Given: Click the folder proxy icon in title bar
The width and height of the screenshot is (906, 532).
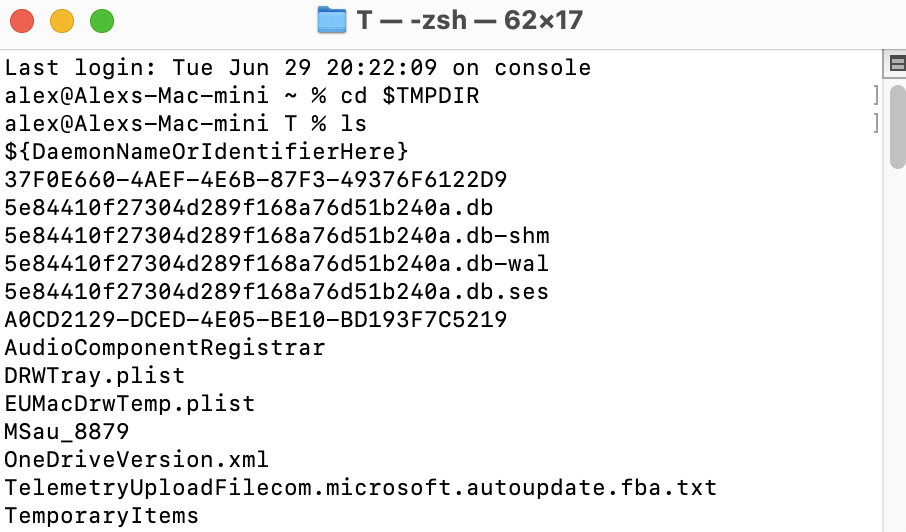Looking at the screenshot, I should click(331, 20).
